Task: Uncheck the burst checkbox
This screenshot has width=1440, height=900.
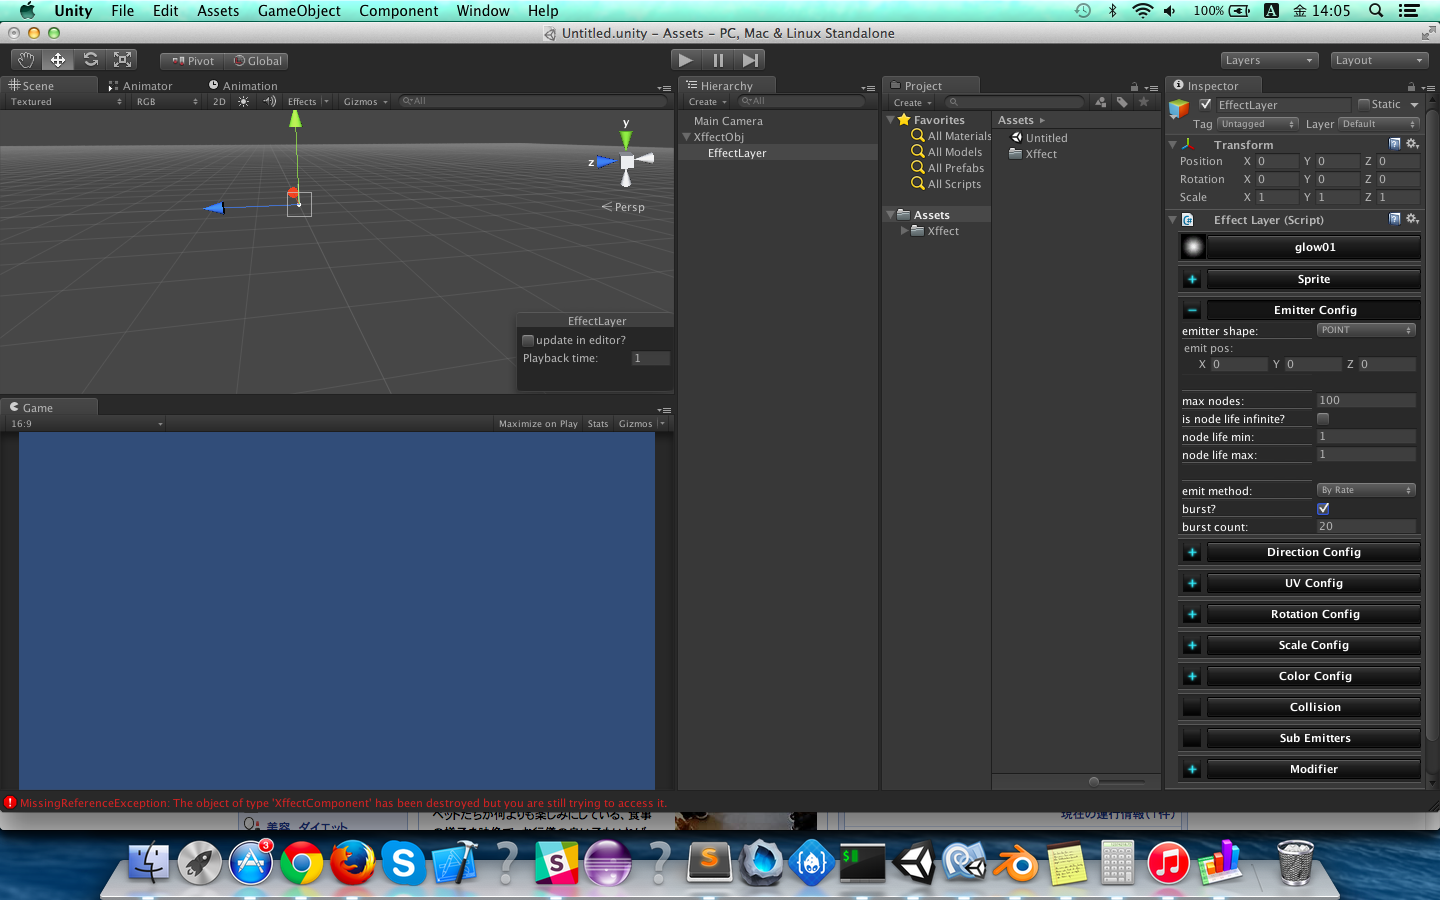Action: click(1323, 509)
